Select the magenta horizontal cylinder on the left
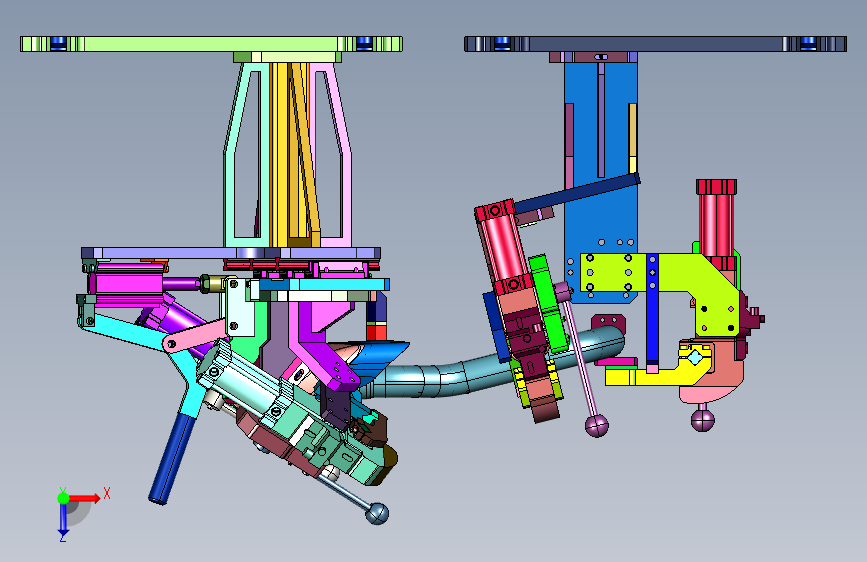Screen dimensions: 867x562 click(x=127, y=284)
